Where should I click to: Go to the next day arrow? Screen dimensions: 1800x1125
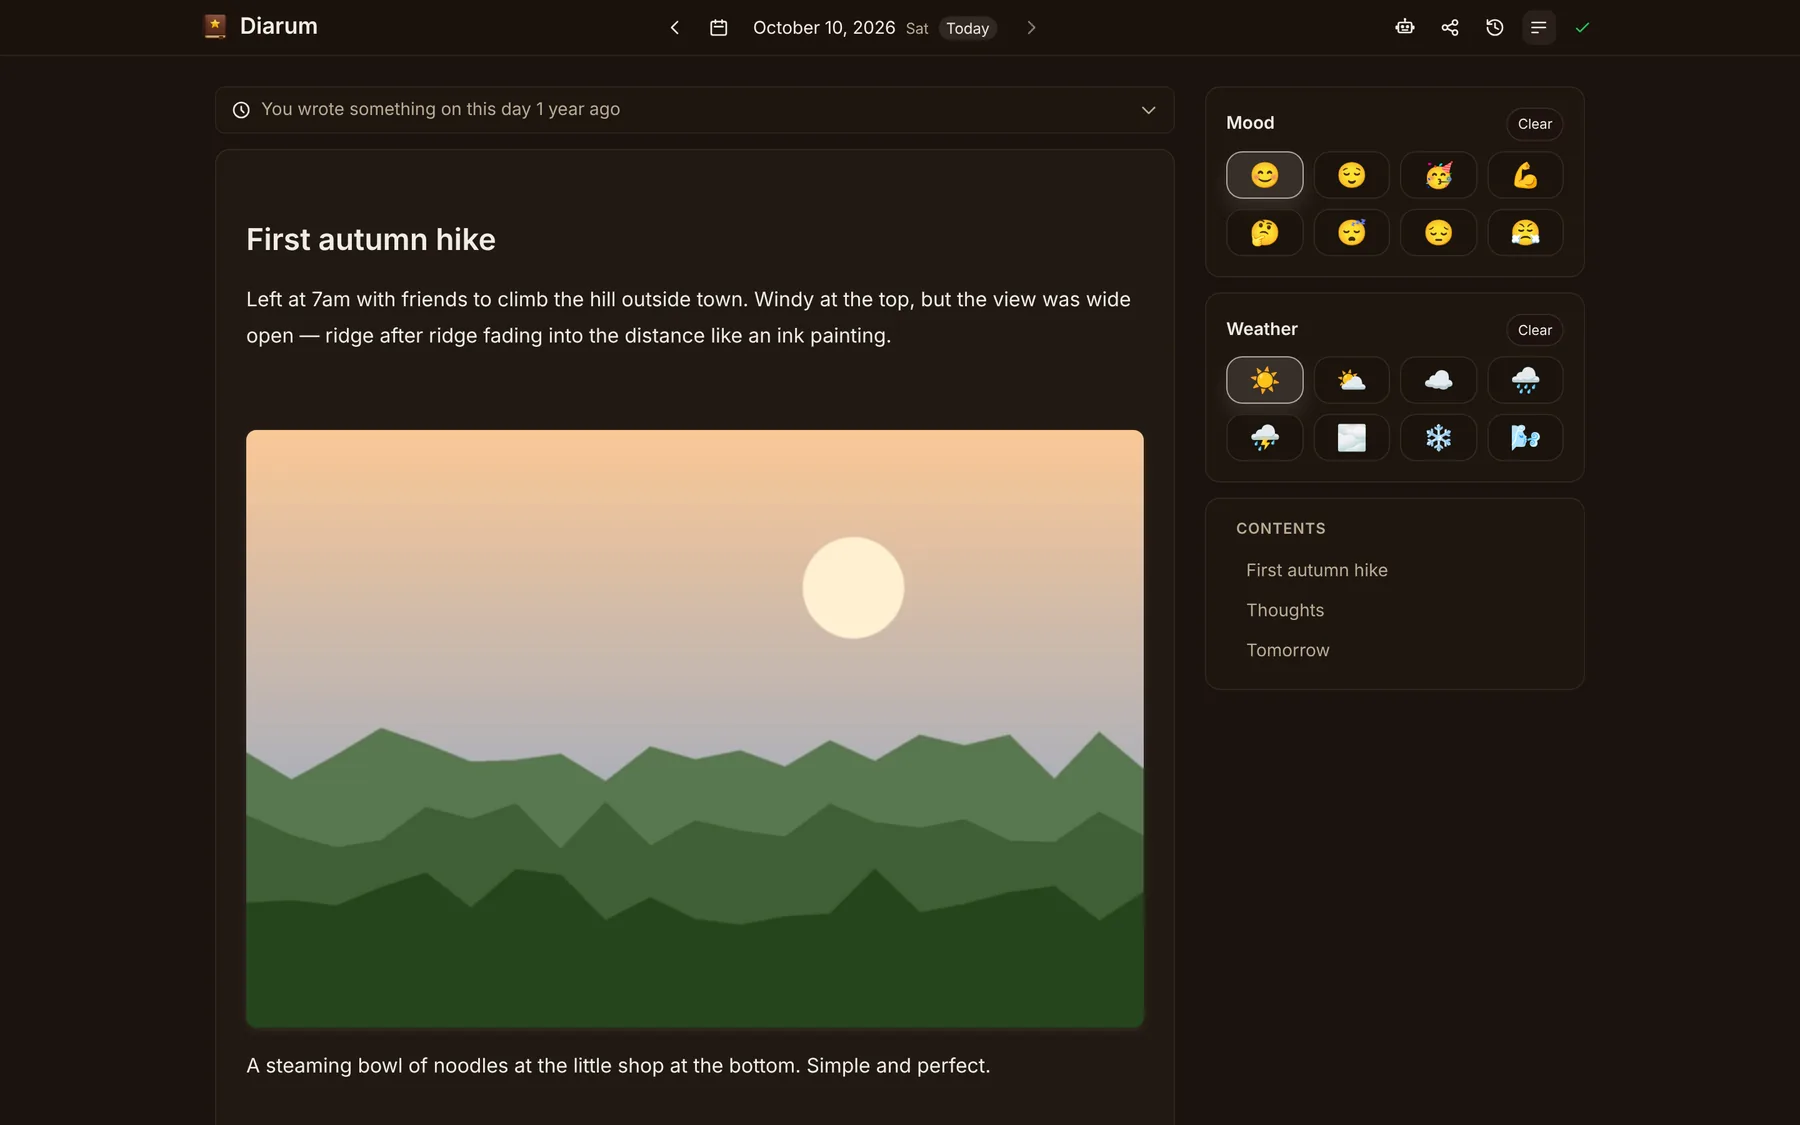point(1031,28)
